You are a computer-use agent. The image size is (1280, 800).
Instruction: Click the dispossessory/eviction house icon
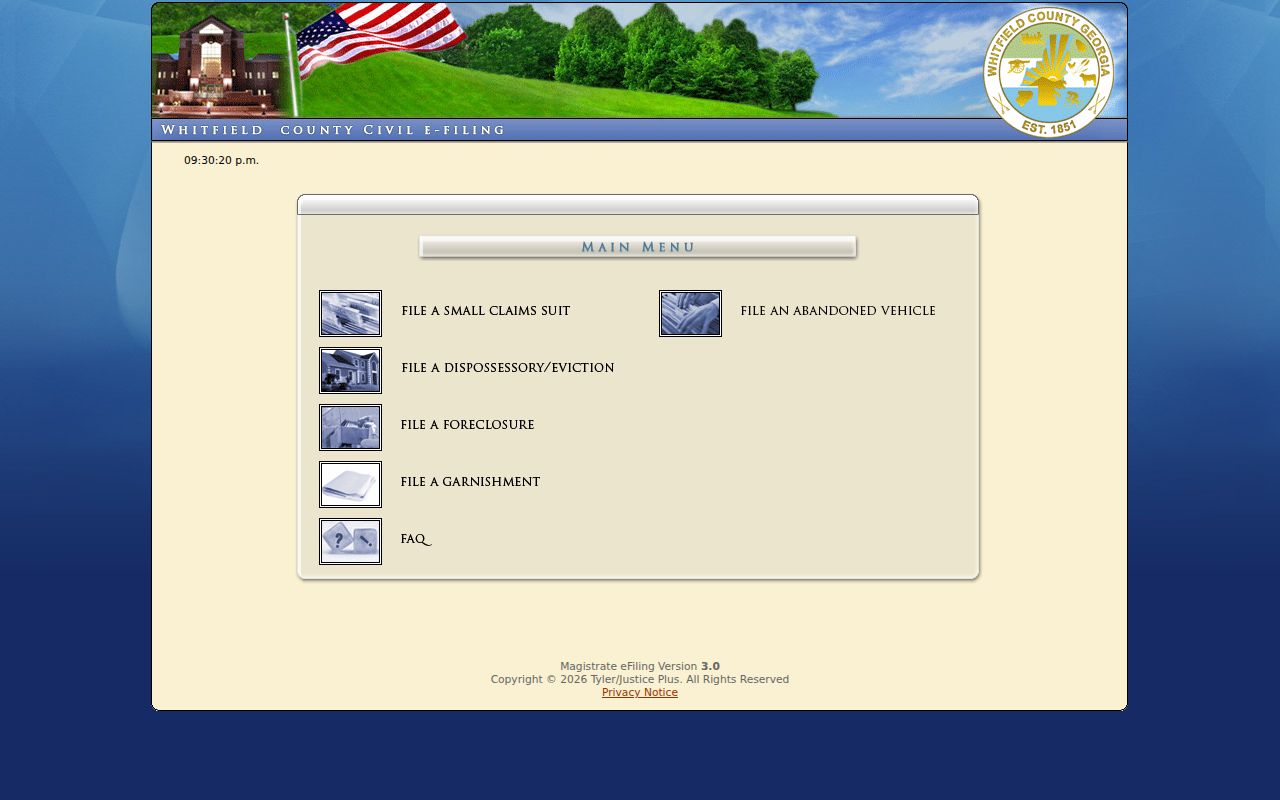350,370
